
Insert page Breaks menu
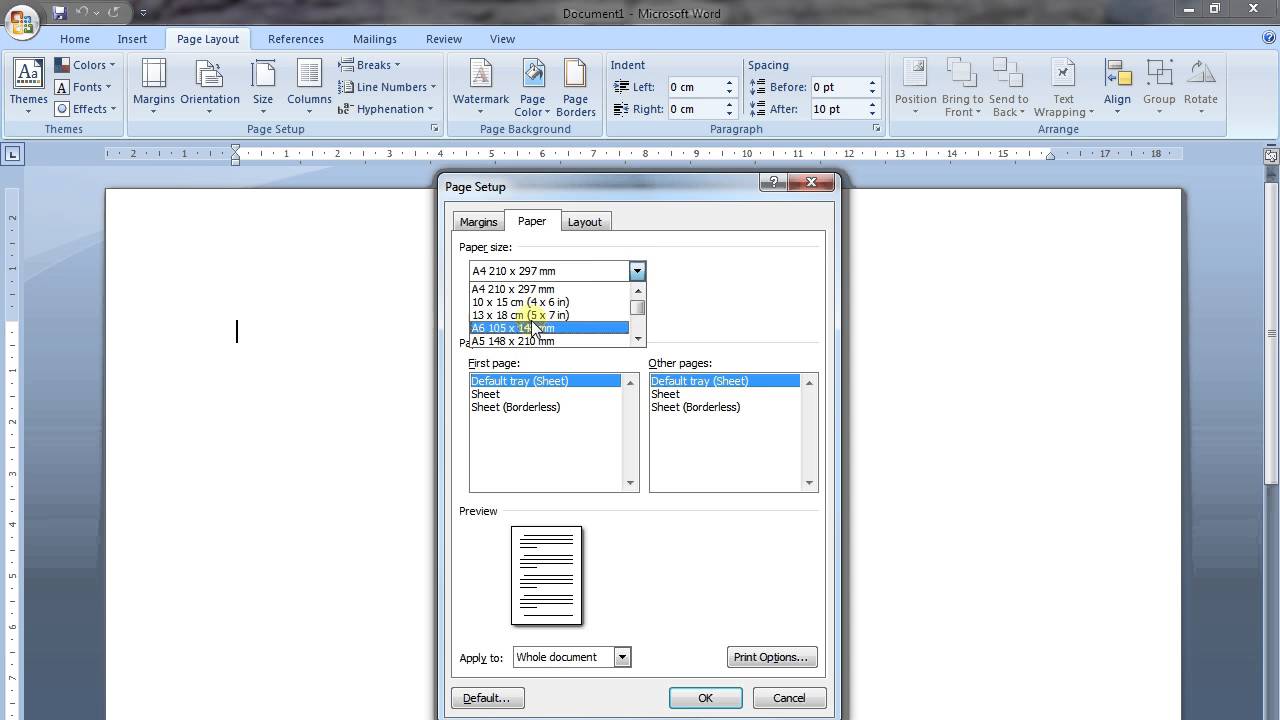(369, 65)
